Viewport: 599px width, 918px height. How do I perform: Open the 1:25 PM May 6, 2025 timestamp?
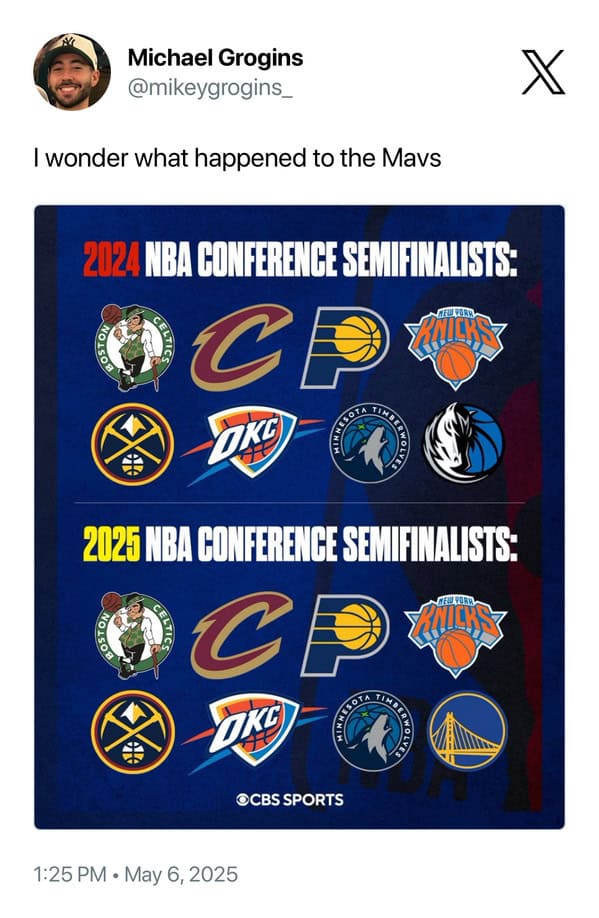[x=136, y=874]
